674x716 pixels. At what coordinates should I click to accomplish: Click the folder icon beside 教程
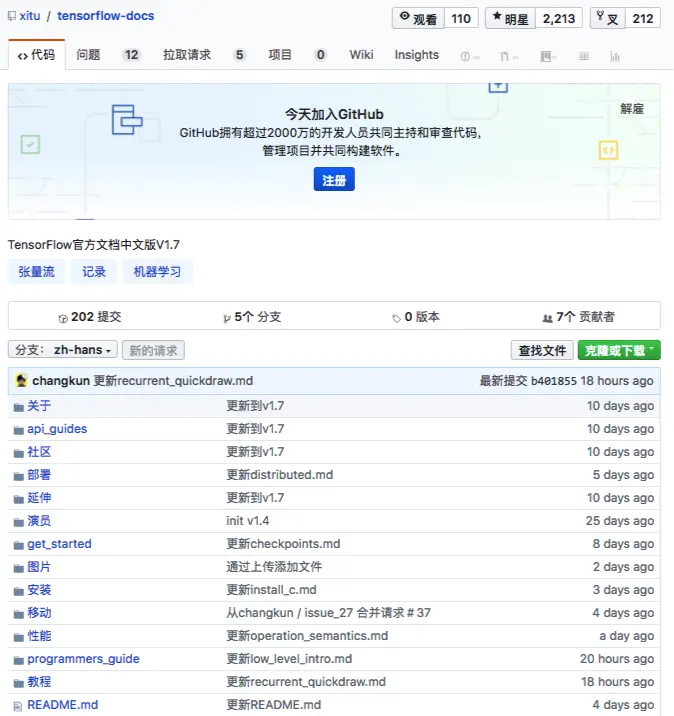(x=18, y=684)
